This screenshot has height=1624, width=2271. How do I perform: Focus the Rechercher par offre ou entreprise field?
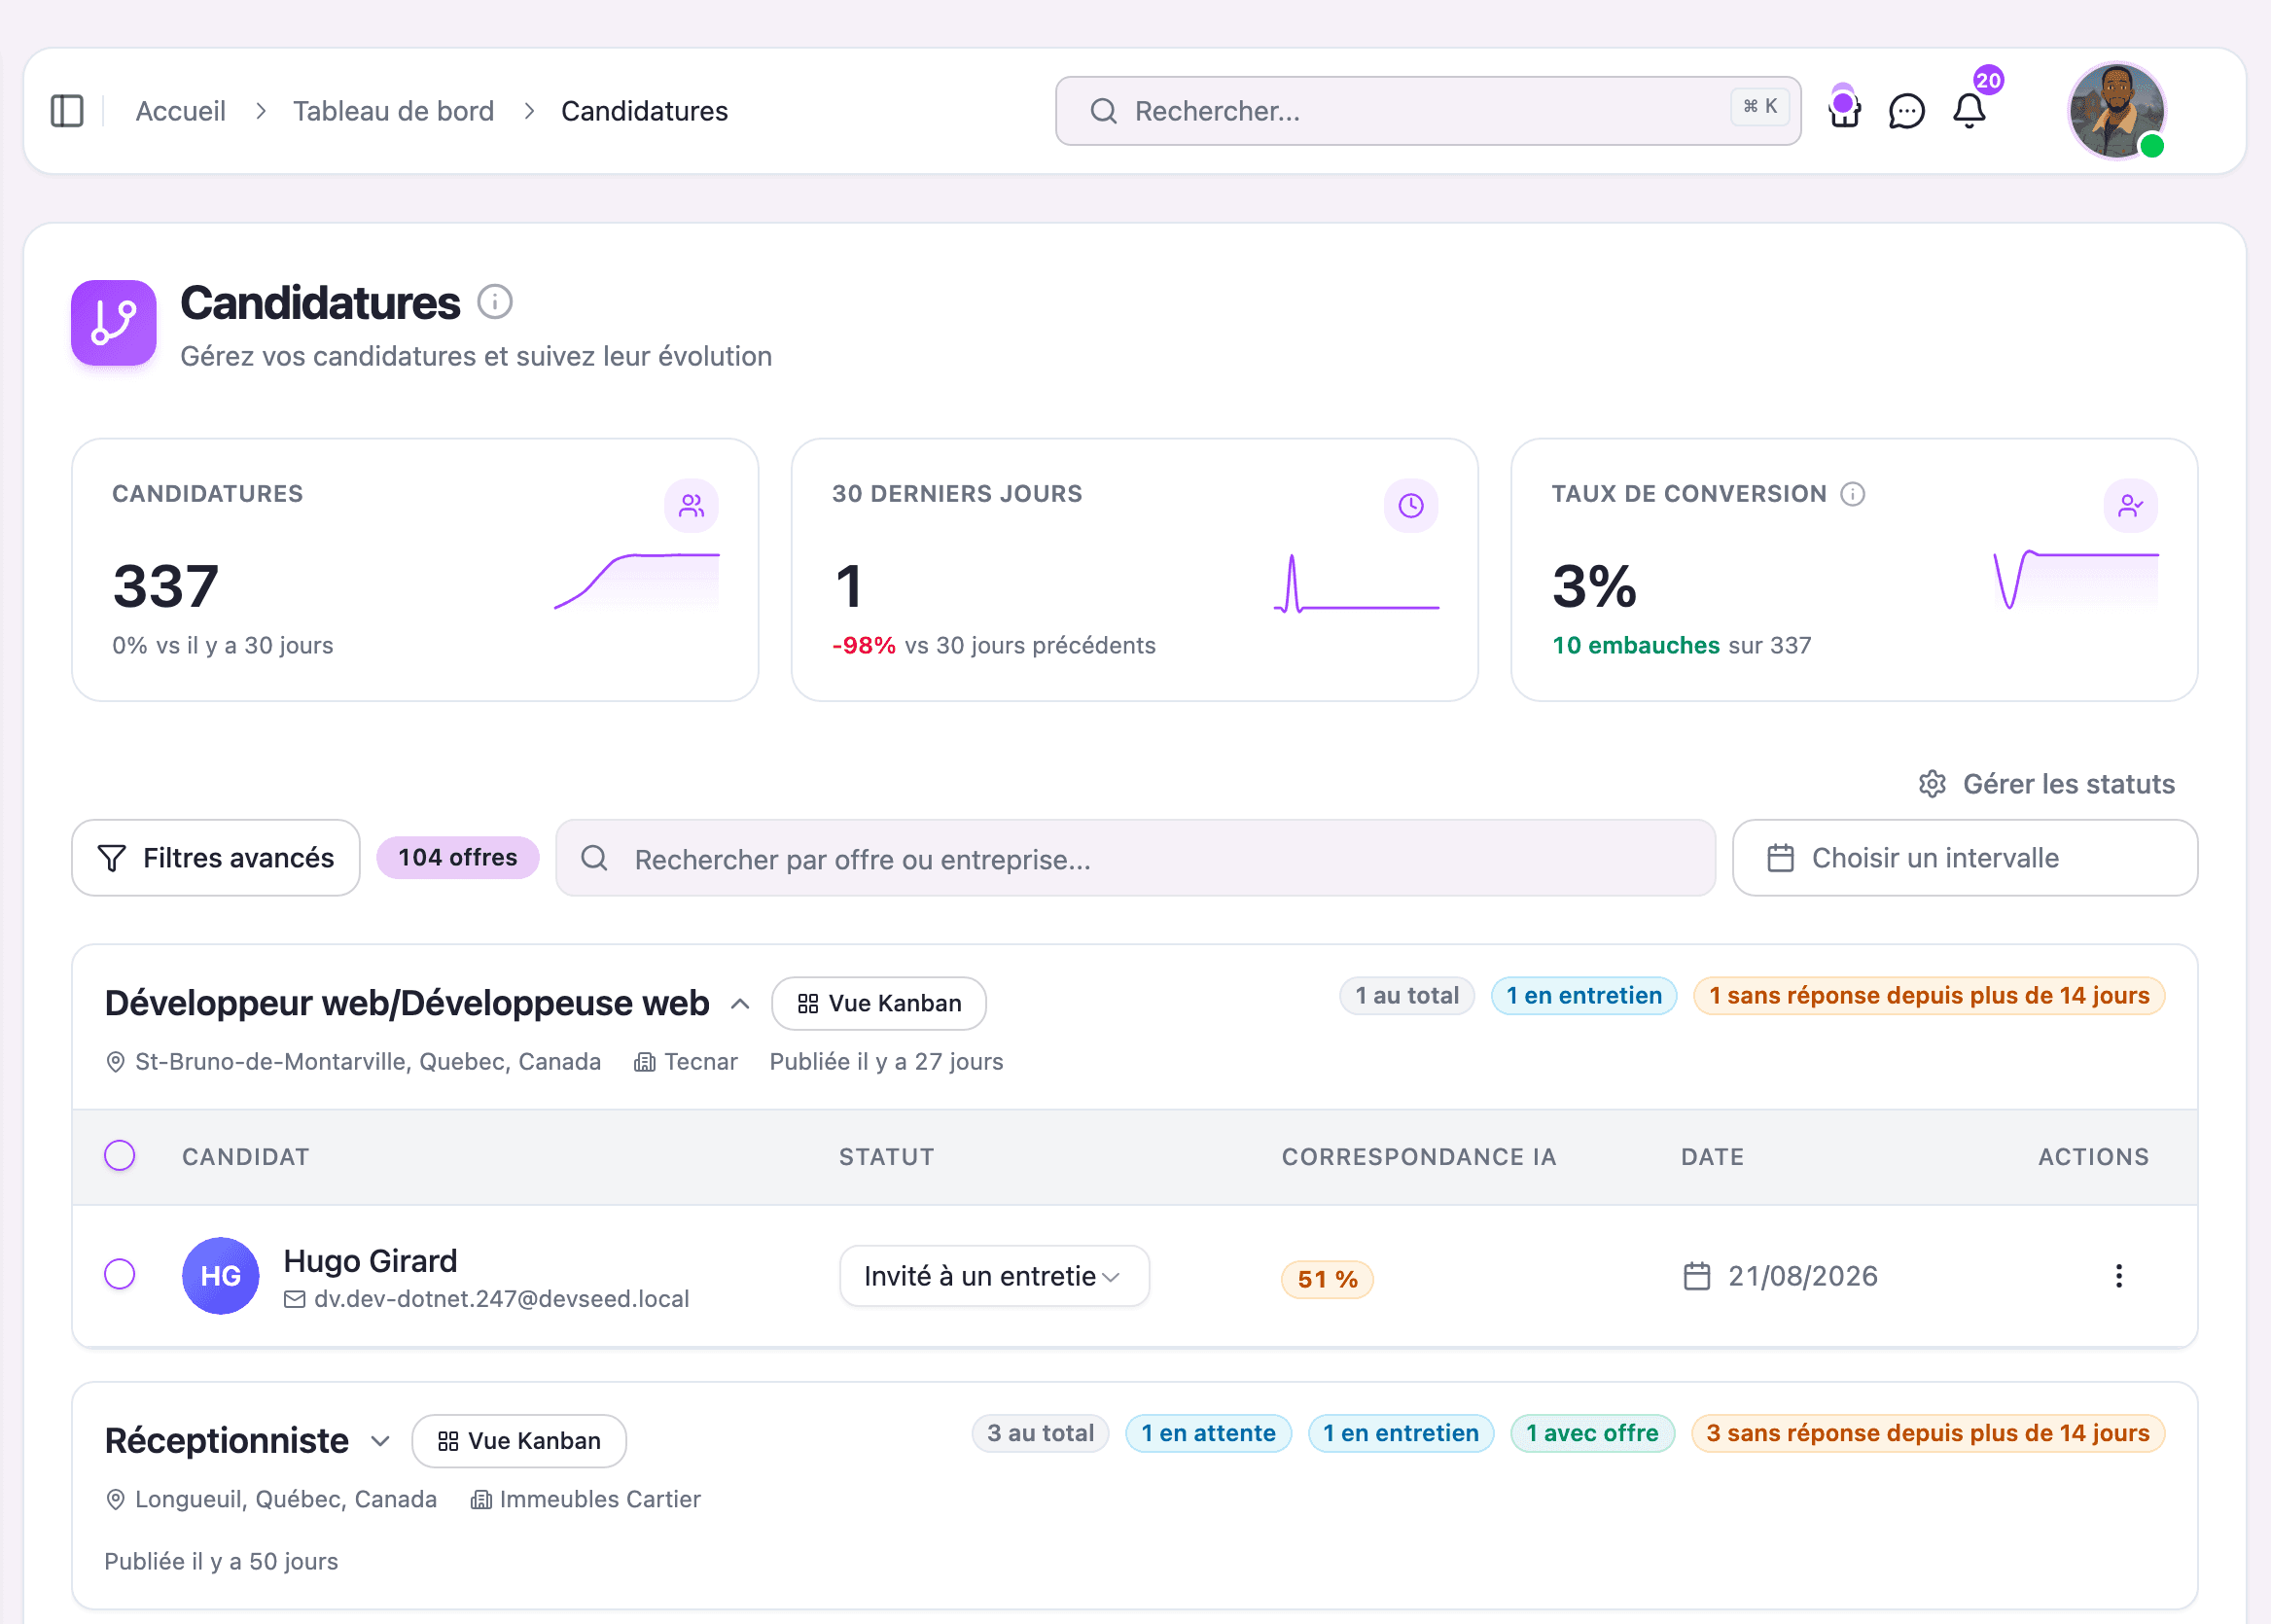pyautogui.click(x=1135, y=858)
